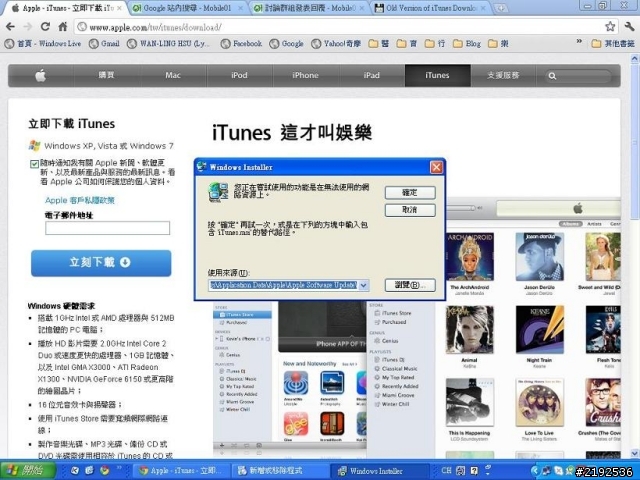Open the Windows 開始 start button
Image resolution: width=640 pixels, height=480 pixels.
click(27, 470)
